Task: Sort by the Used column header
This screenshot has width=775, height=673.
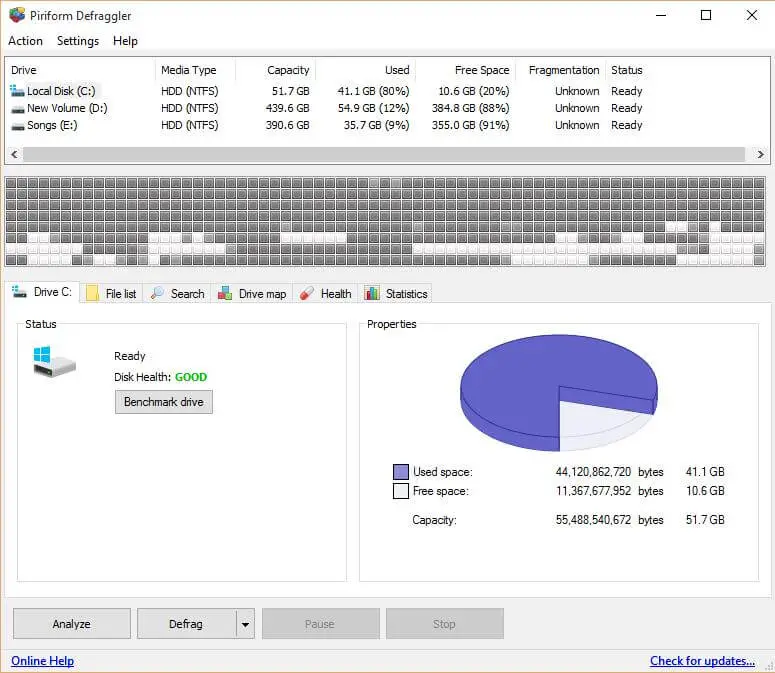Action: pyautogui.click(x=365, y=70)
